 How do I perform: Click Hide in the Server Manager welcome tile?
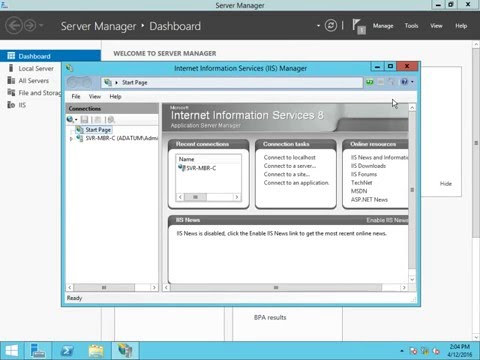click(x=446, y=184)
